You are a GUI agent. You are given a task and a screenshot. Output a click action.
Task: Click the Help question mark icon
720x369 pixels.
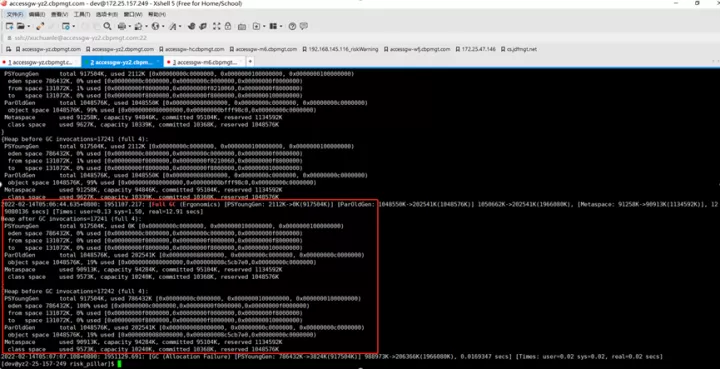(292, 27)
